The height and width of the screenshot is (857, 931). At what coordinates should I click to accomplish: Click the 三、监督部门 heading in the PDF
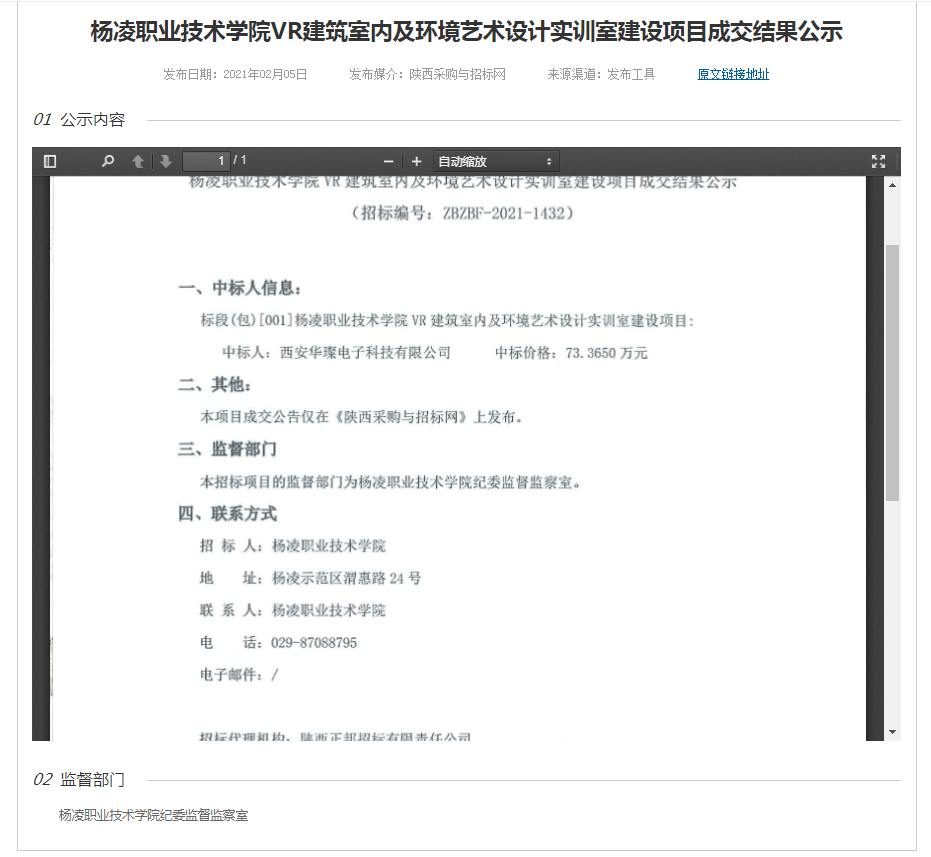point(227,449)
